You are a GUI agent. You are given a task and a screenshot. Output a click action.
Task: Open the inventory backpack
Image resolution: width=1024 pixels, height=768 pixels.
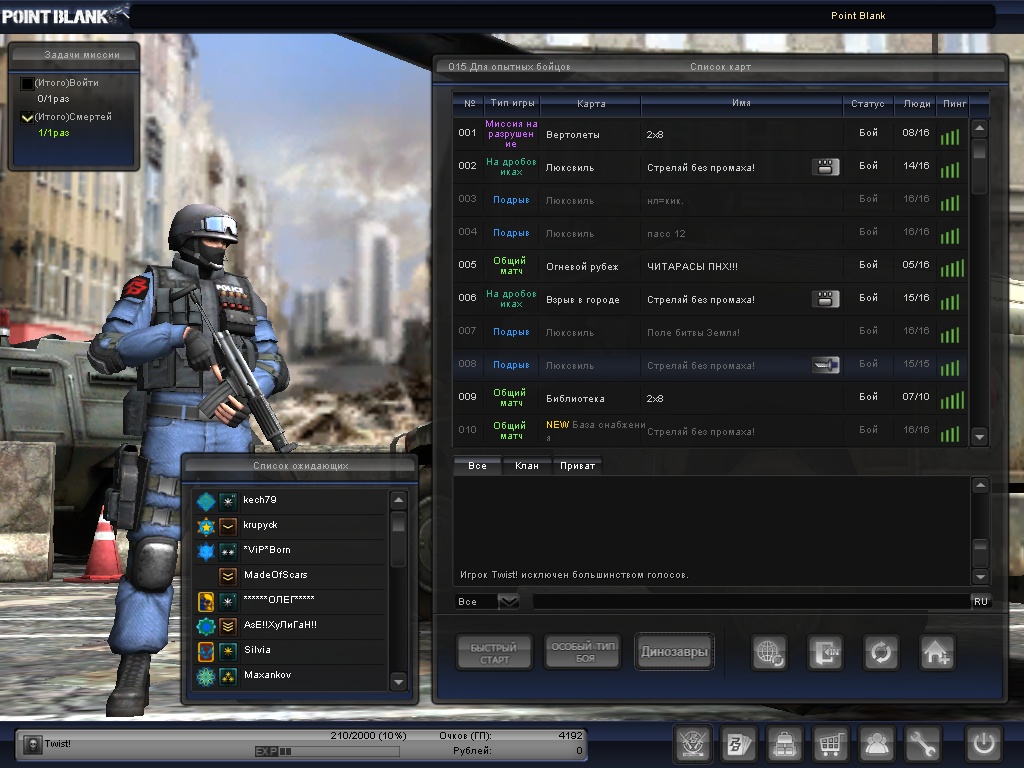(x=784, y=745)
